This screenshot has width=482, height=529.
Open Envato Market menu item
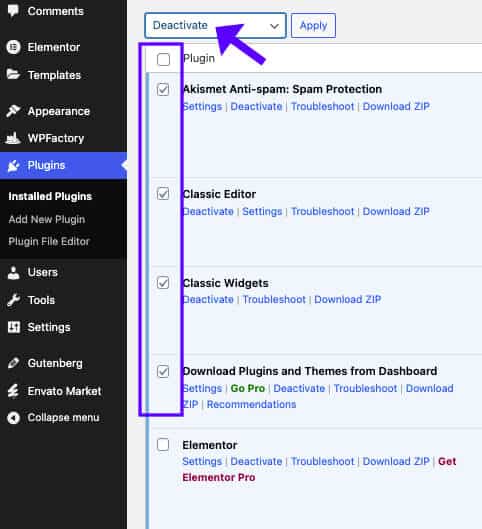(x=64, y=391)
